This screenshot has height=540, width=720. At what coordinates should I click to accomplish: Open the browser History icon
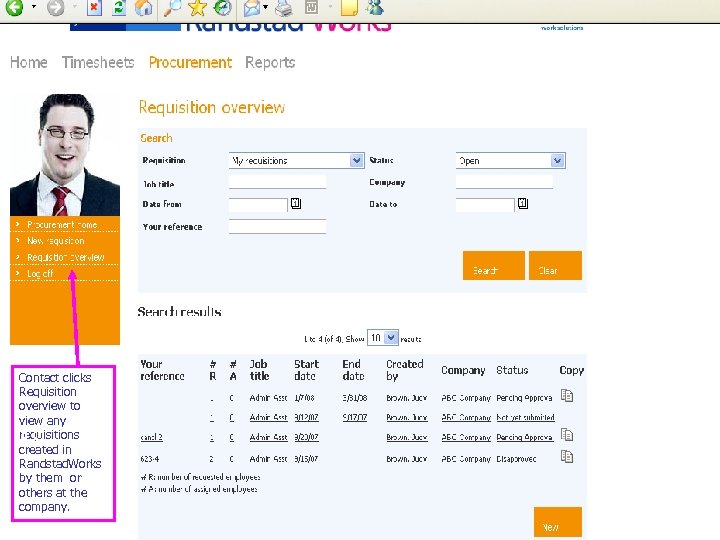223,7
